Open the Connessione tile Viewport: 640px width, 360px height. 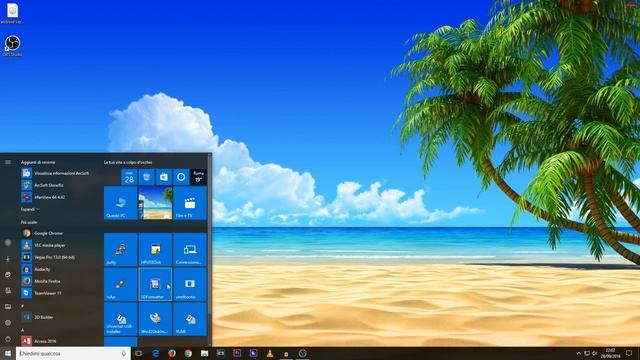(x=190, y=250)
